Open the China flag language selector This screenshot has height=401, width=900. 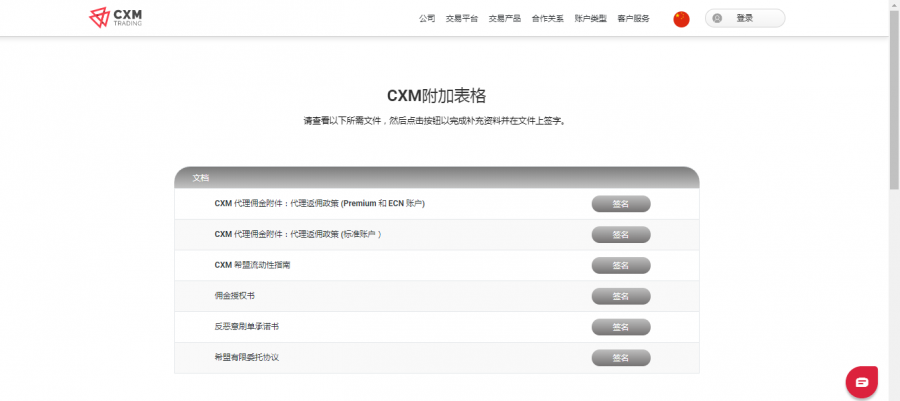[x=681, y=19]
